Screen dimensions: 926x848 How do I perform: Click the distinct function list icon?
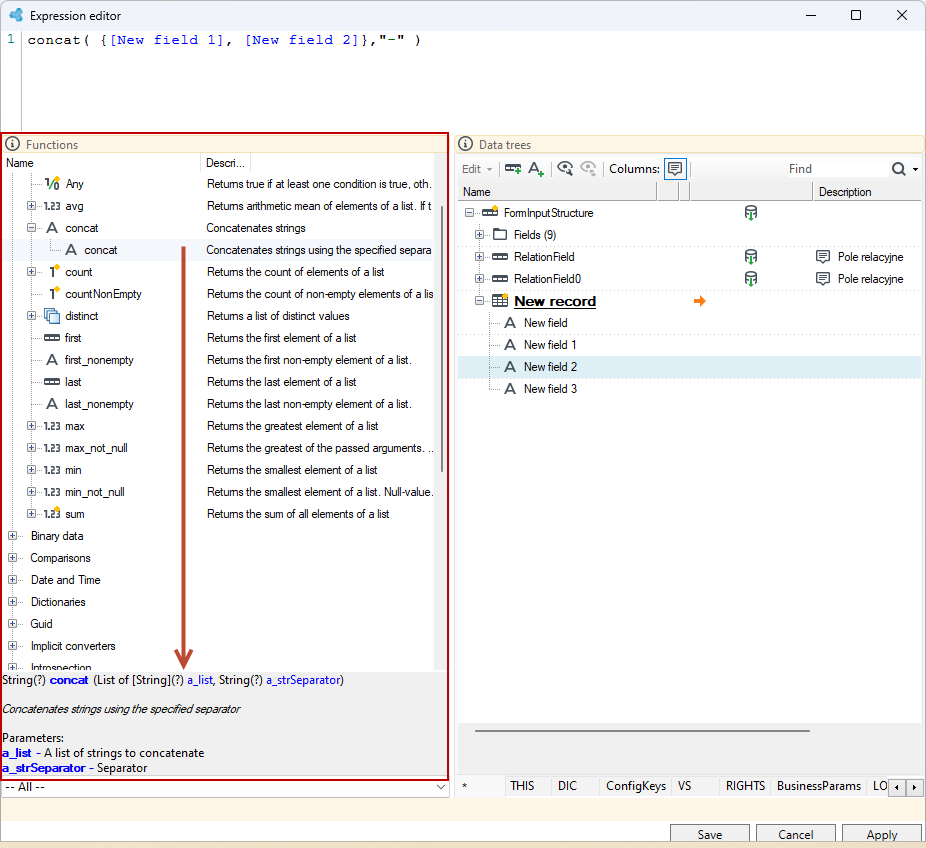[x=52, y=316]
